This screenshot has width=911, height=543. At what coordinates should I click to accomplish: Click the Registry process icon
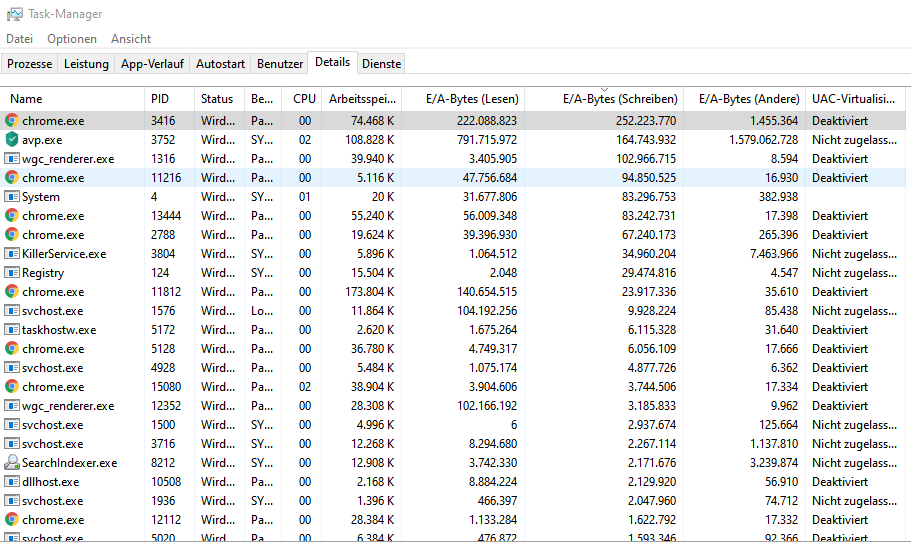(x=12, y=272)
